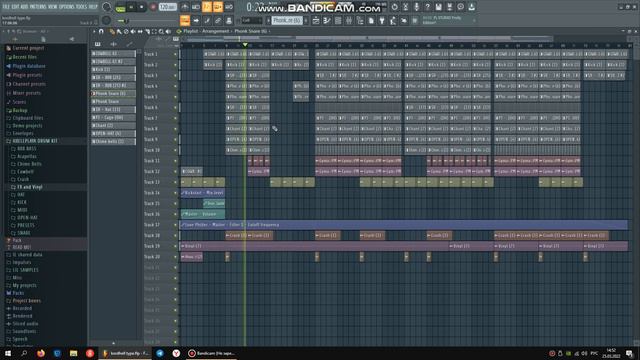Click the export download icon

point(471,7)
